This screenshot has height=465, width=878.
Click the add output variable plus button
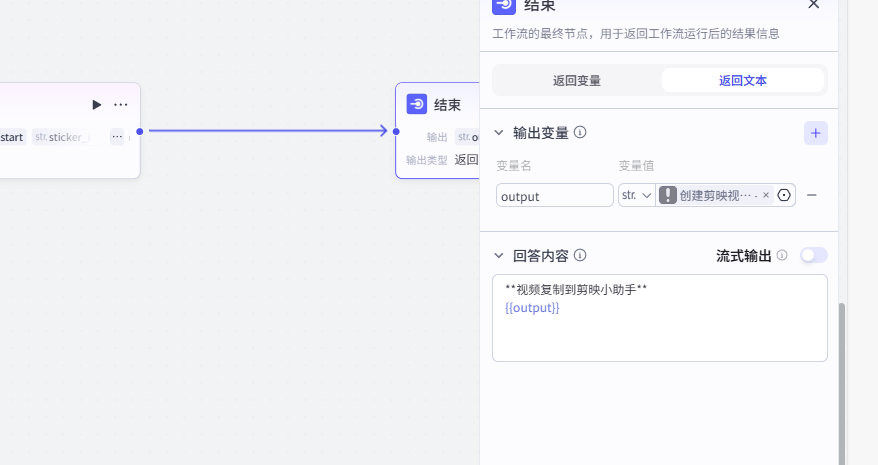[816, 133]
